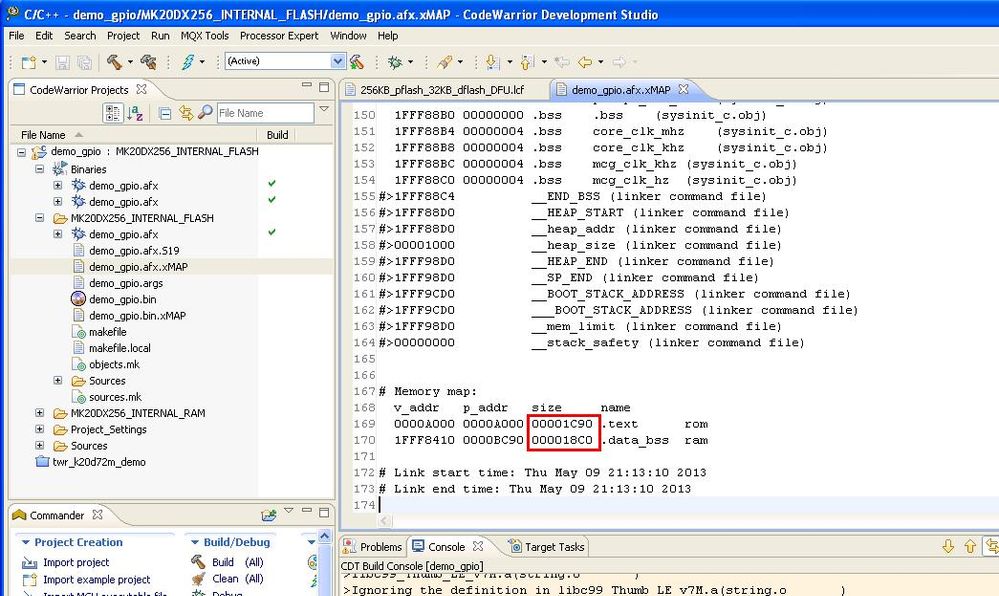999x596 pixels.
Task: Collapse the demo_gpio project root node
Action: [x=22, y=152]
